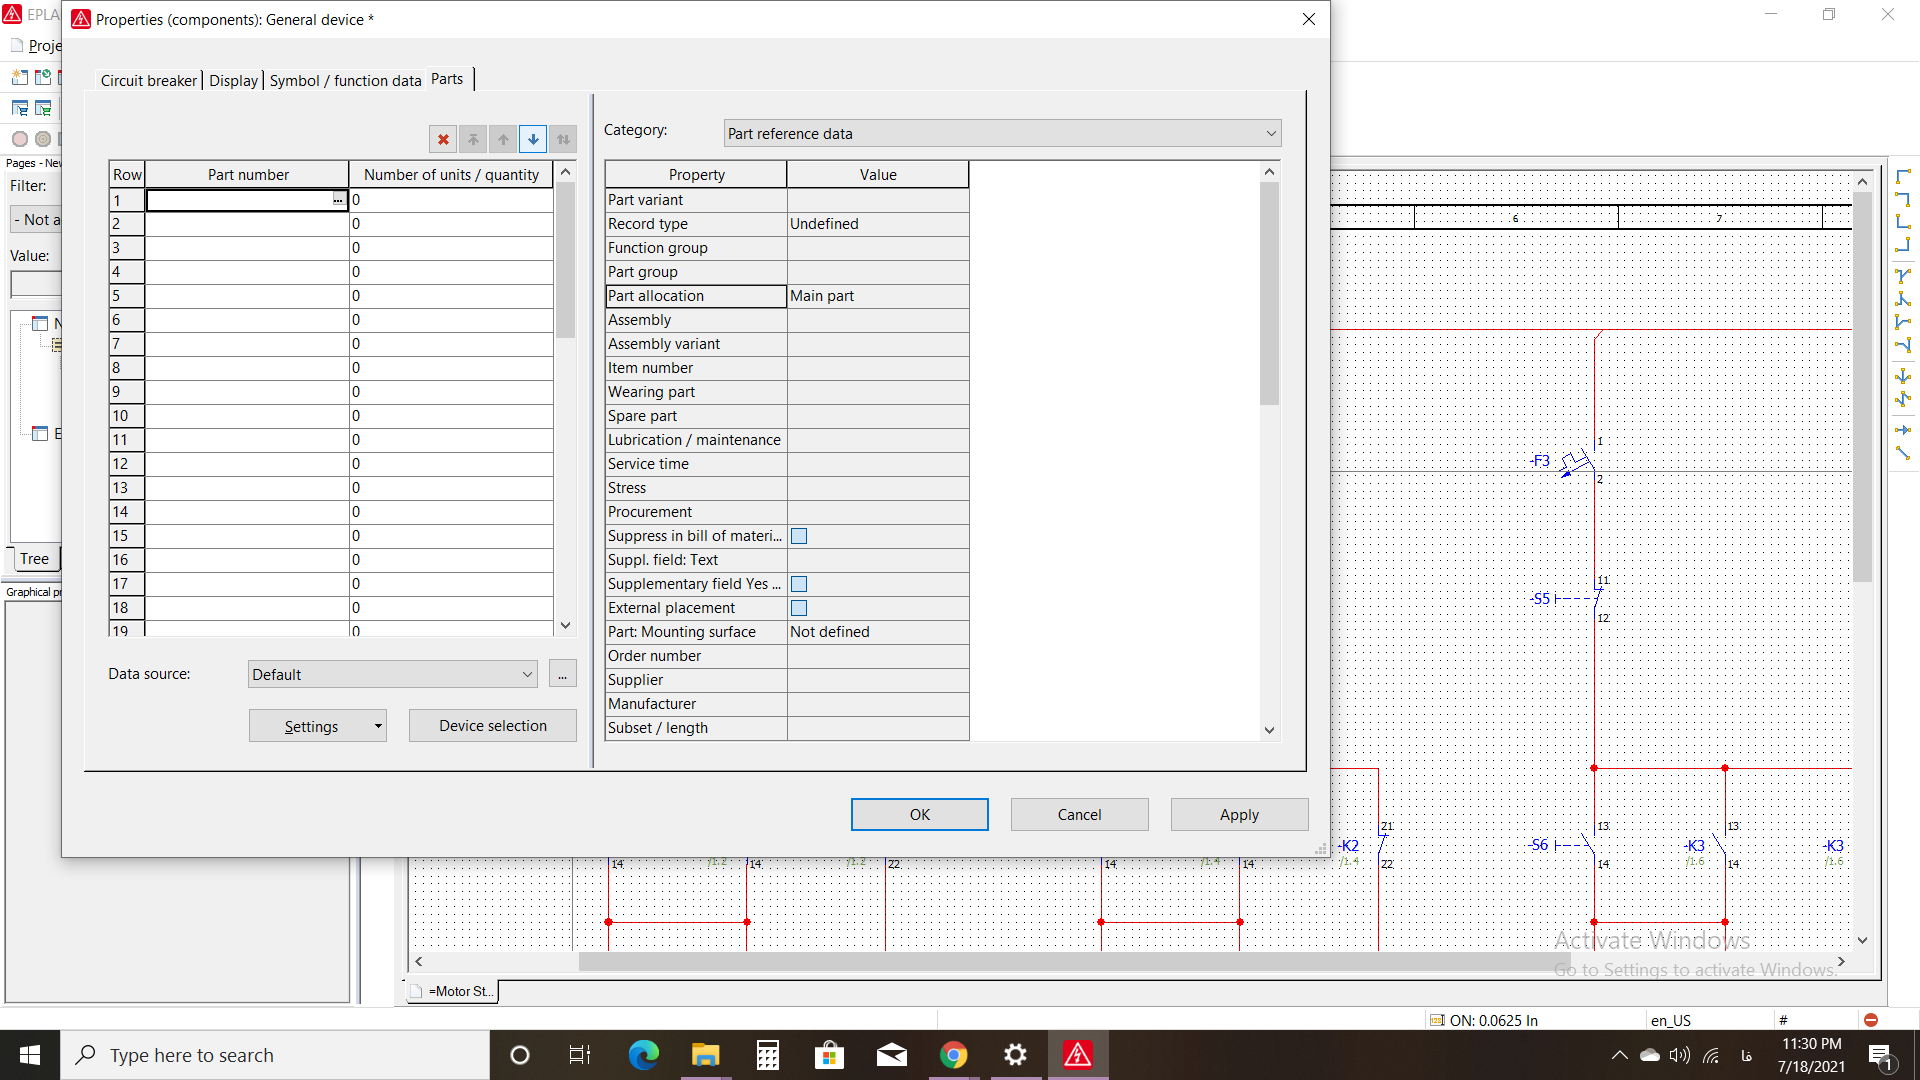Toggle Suppress in bill of materials checkbox
Screen dimensions: 1920x1080
(799, 536)
